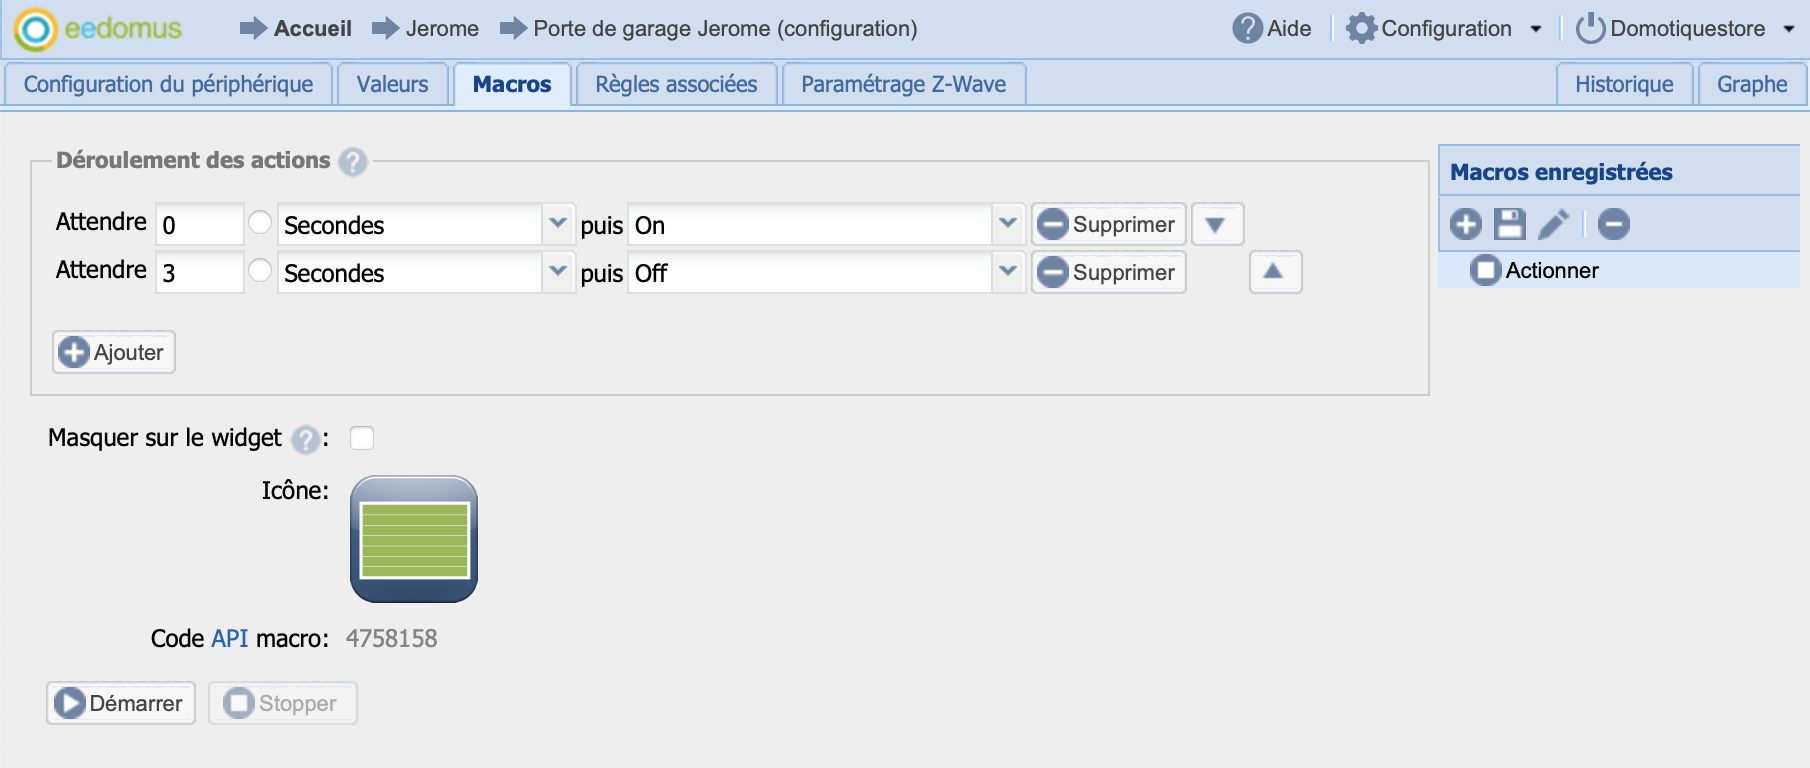This screenshot has height=768, width=1810.
Task: Save the macro with the floppy disk icon
Action: point(1510,224)
